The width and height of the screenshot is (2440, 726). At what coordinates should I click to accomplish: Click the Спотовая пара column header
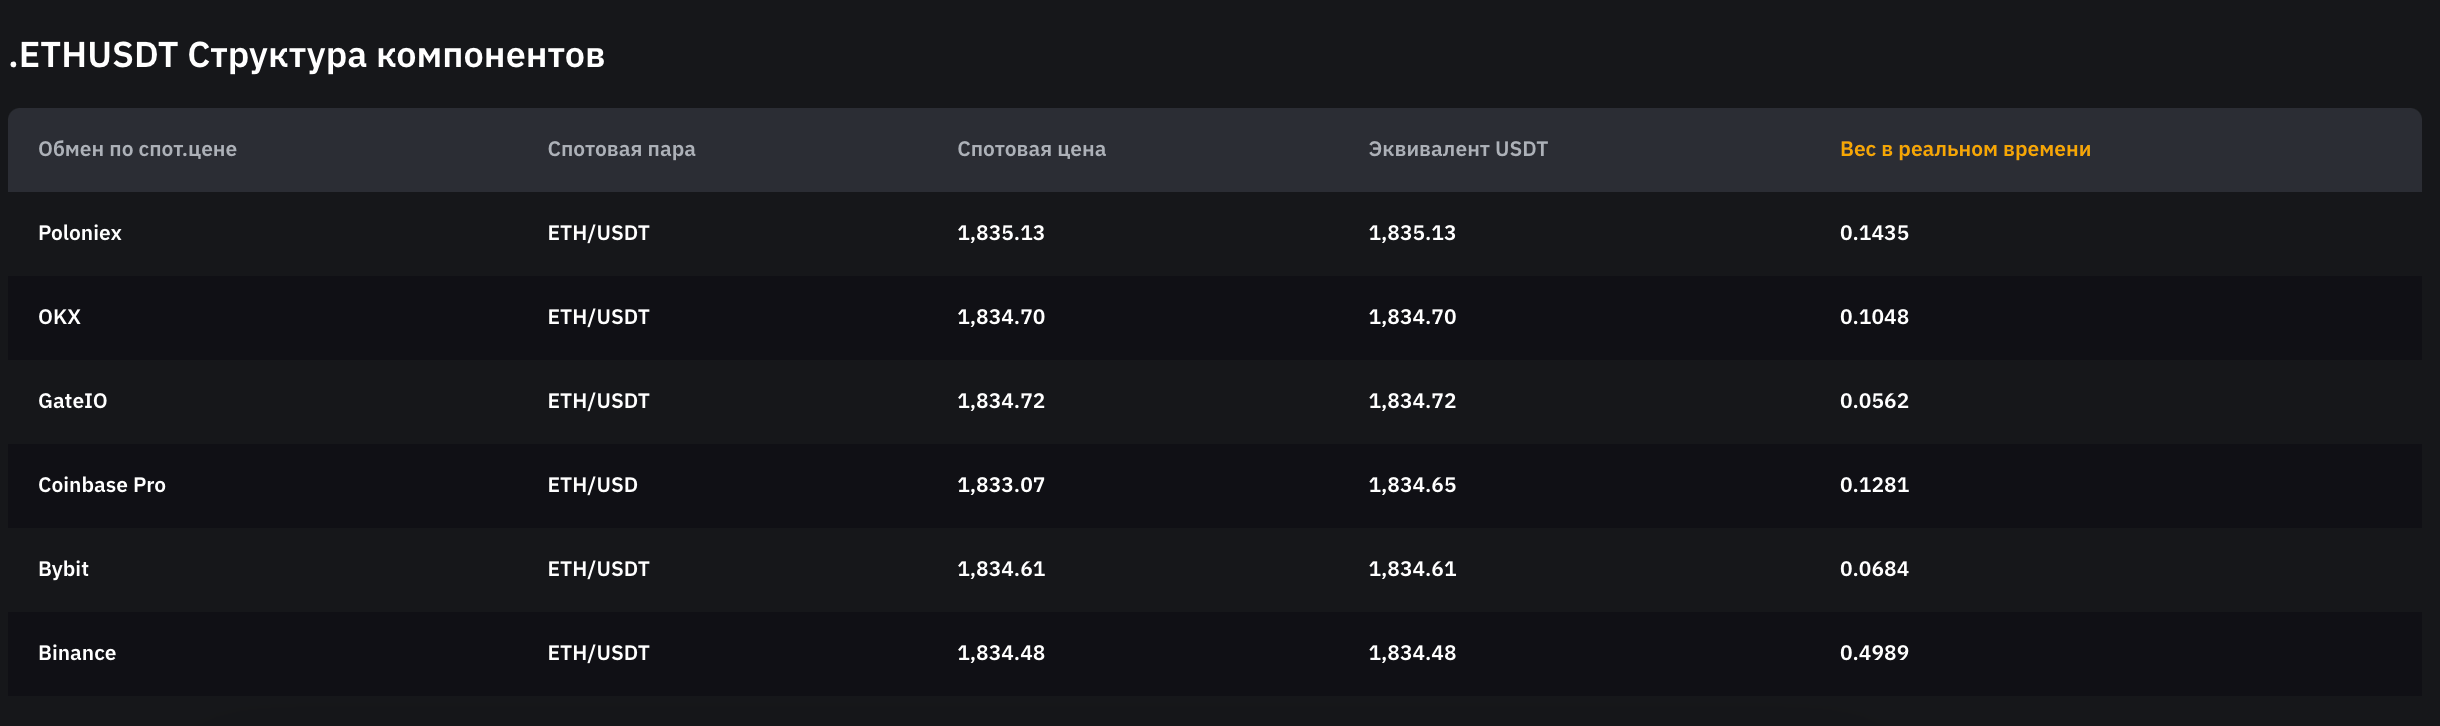(x=621, y=149)
